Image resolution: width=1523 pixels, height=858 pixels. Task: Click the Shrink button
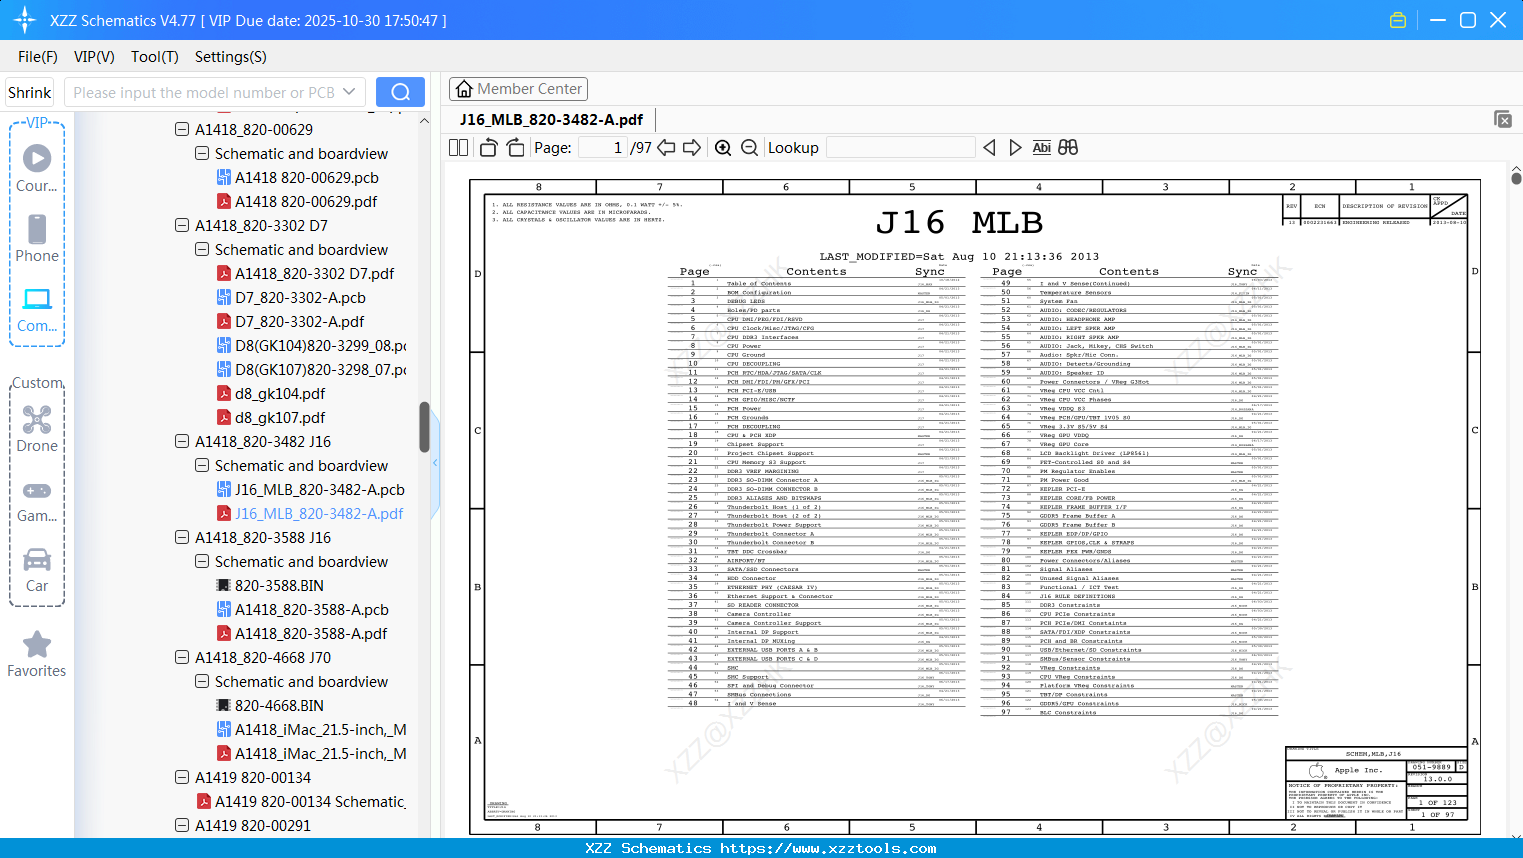30,92
